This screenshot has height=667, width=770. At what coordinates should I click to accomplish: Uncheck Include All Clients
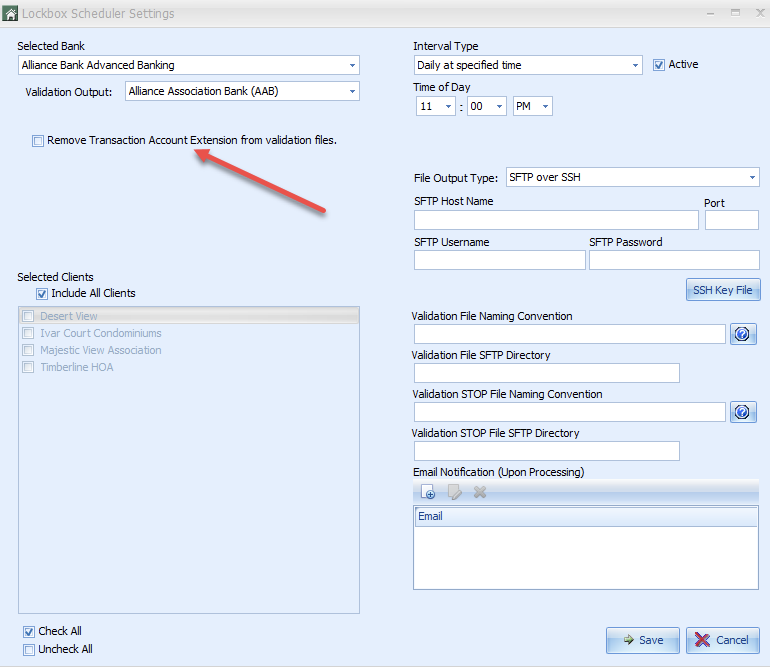point(42,294)
